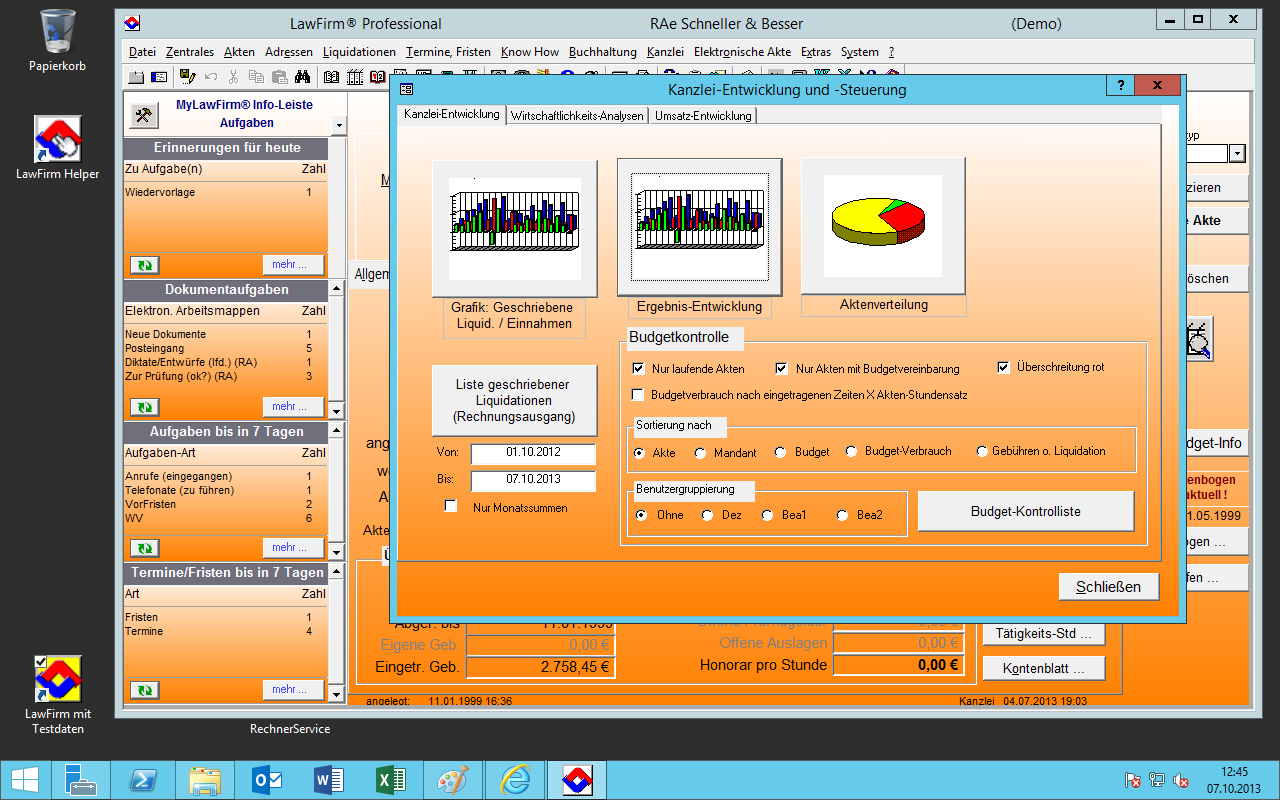Viewport: 1280px width, 800px height.
Task: Select Dez user grouping radio button
Action: click(x=707, y=515)
